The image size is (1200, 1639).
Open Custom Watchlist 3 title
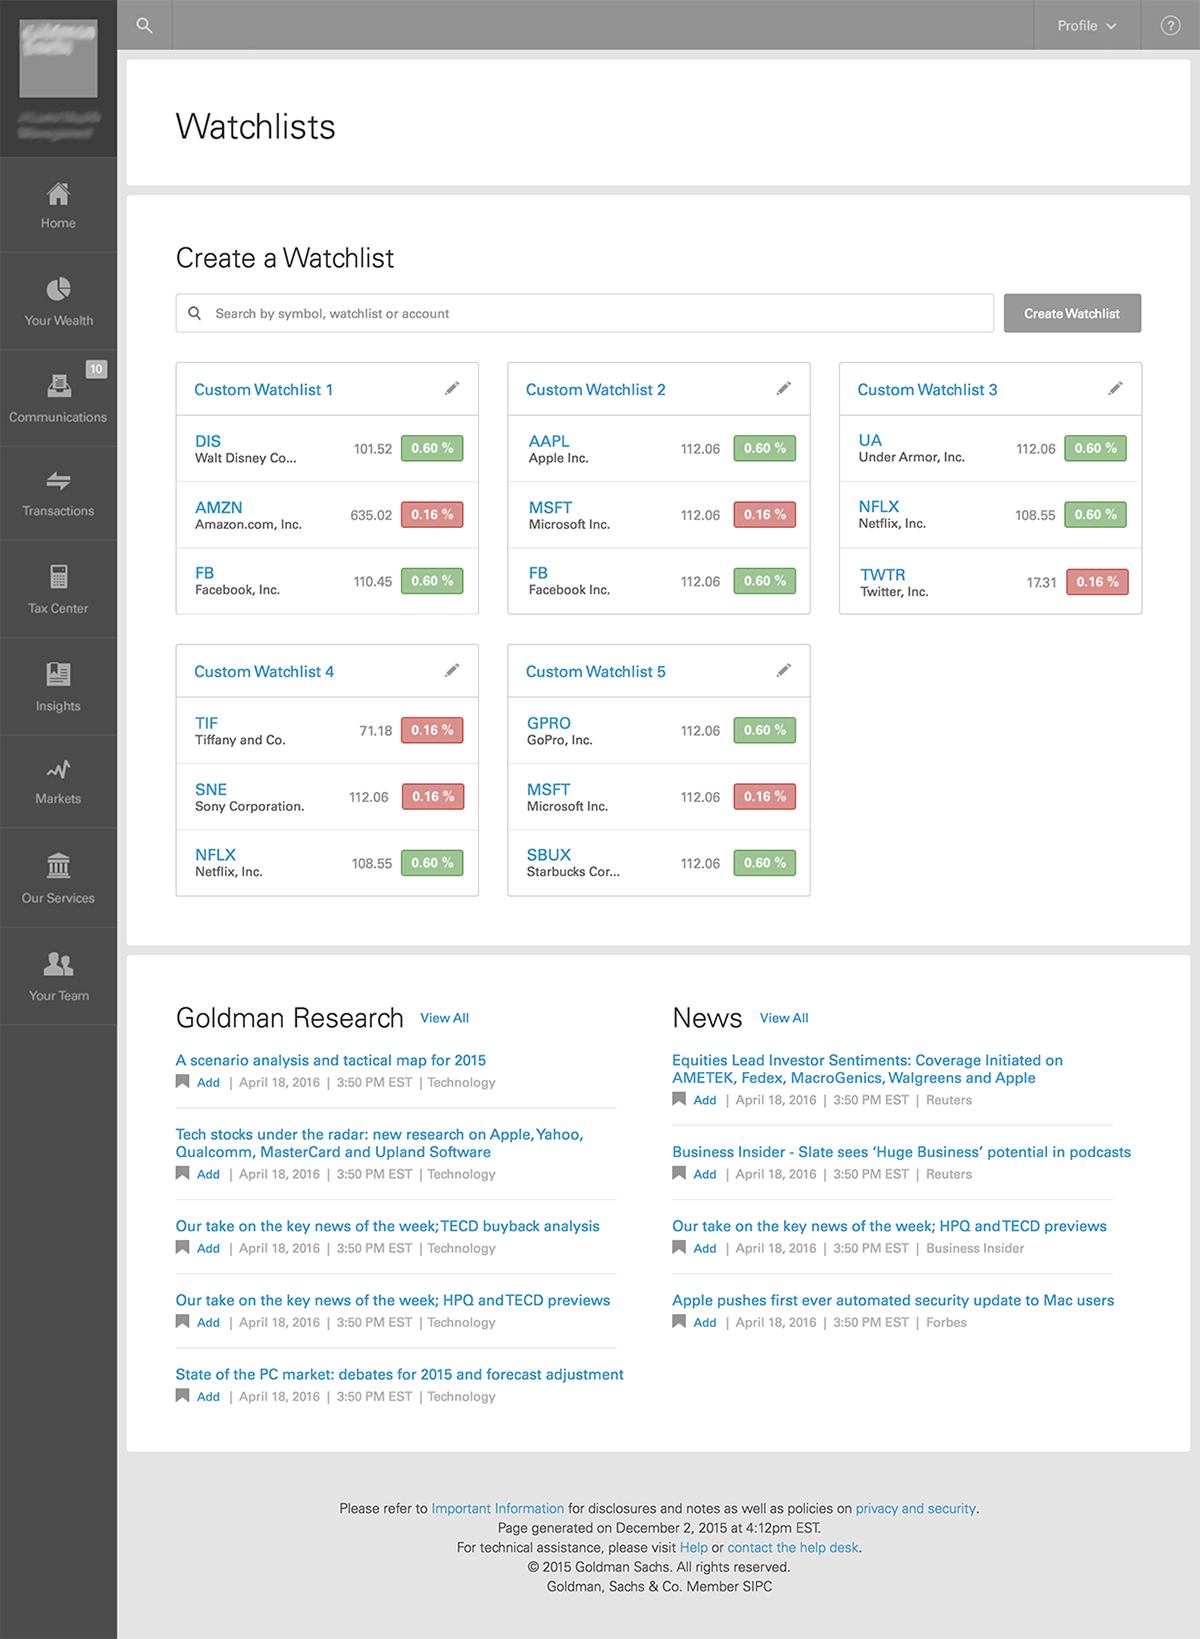click(x=927, y=390)
